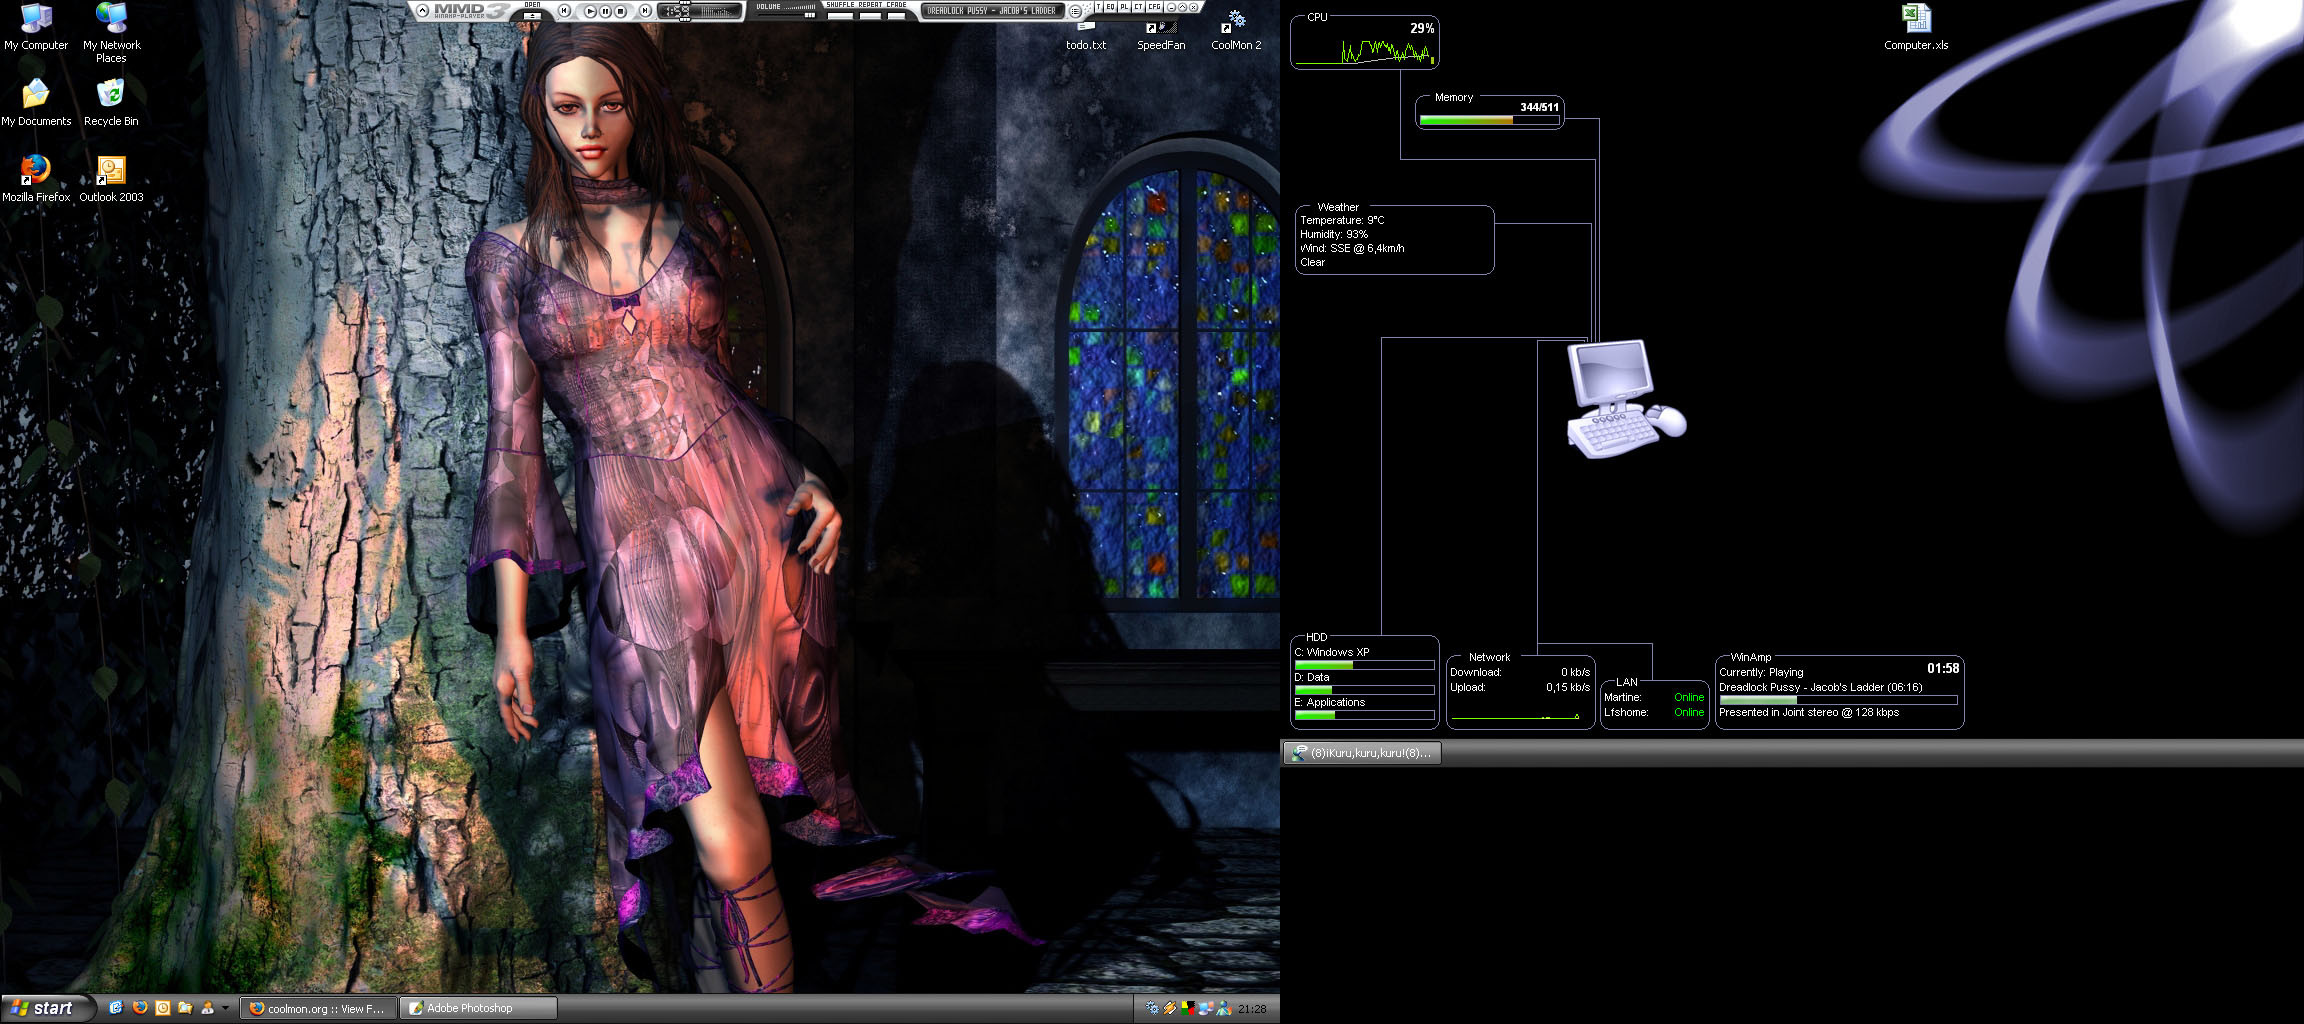Launch Mozilla Firefox desktop shortcut
This screenshot has width=2304, height=1024.
click(36, 178)
